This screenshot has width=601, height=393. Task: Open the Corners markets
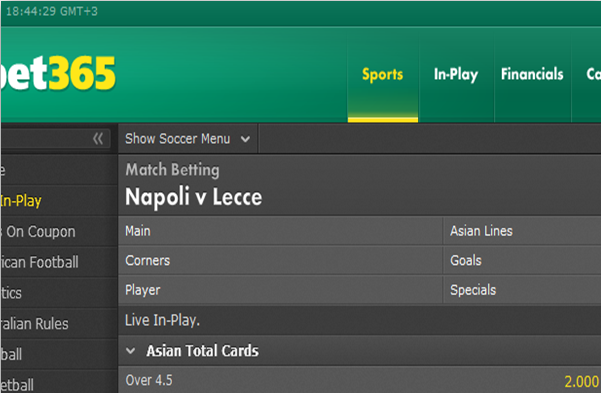[x=280, y=260]
